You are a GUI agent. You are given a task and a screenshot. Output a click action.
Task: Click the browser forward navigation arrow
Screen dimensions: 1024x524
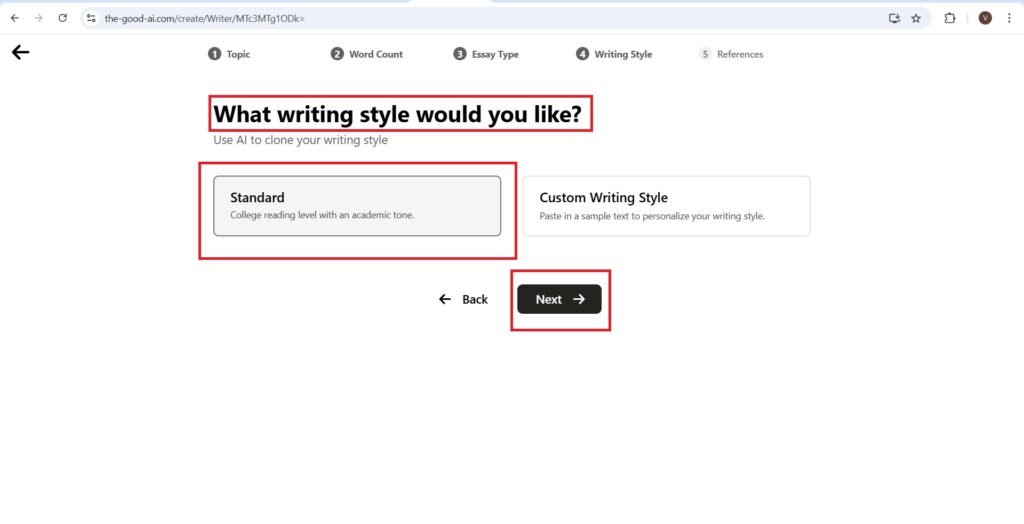coord(39,18)
